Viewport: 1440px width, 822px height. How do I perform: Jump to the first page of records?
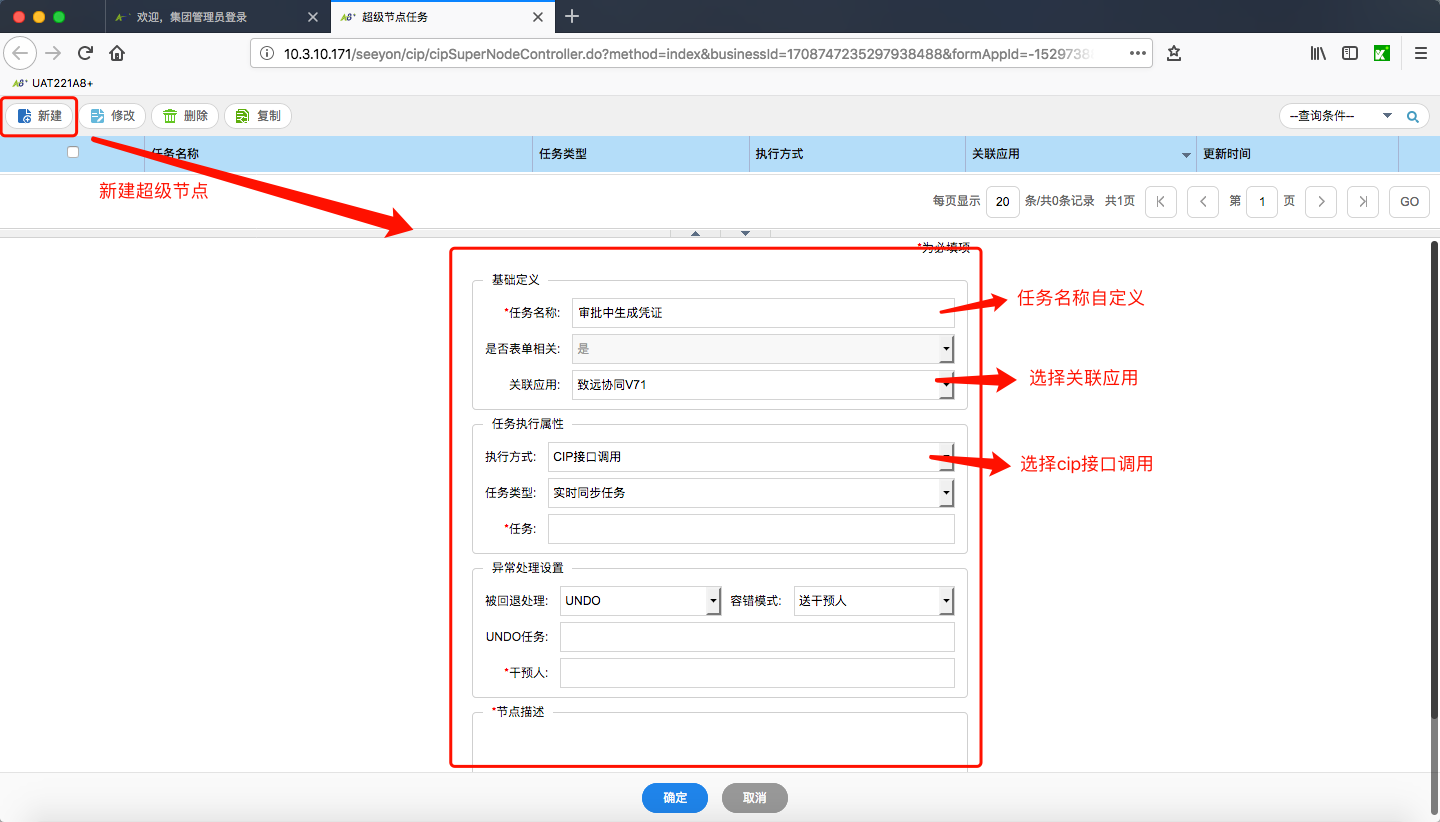click(x=1160, y=201)
